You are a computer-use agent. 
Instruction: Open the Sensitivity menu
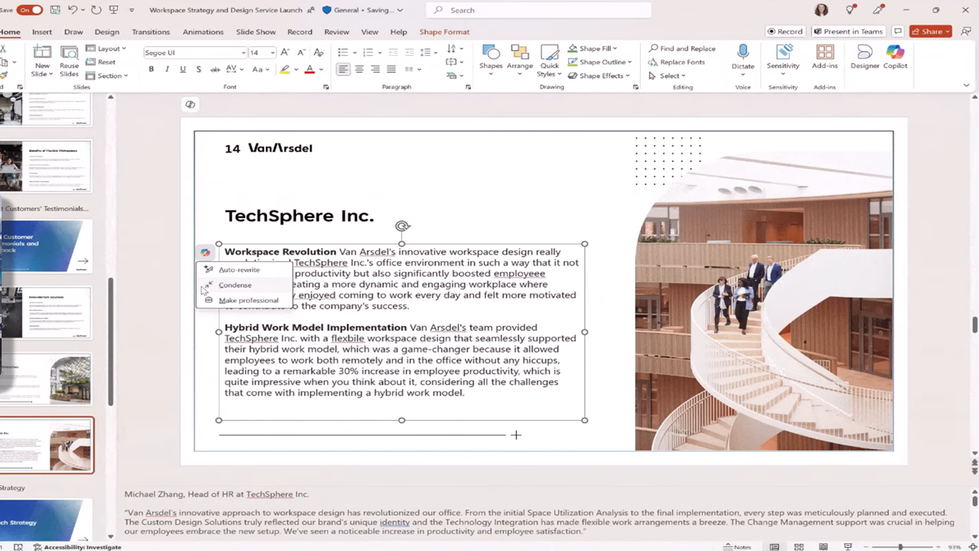783,60
